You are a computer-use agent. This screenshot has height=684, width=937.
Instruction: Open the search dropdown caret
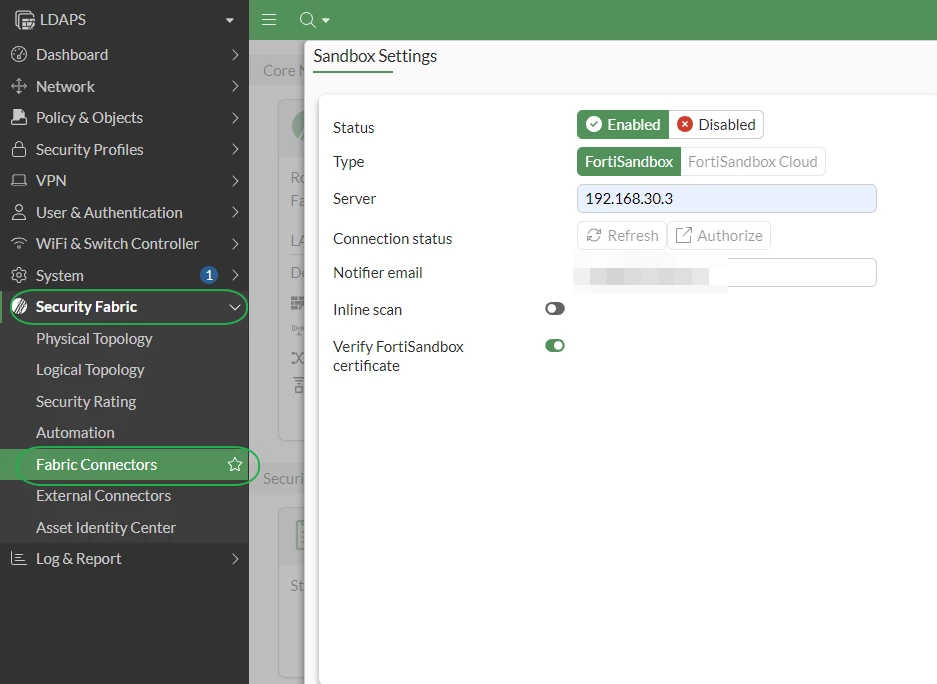click(x=326, y=20)
